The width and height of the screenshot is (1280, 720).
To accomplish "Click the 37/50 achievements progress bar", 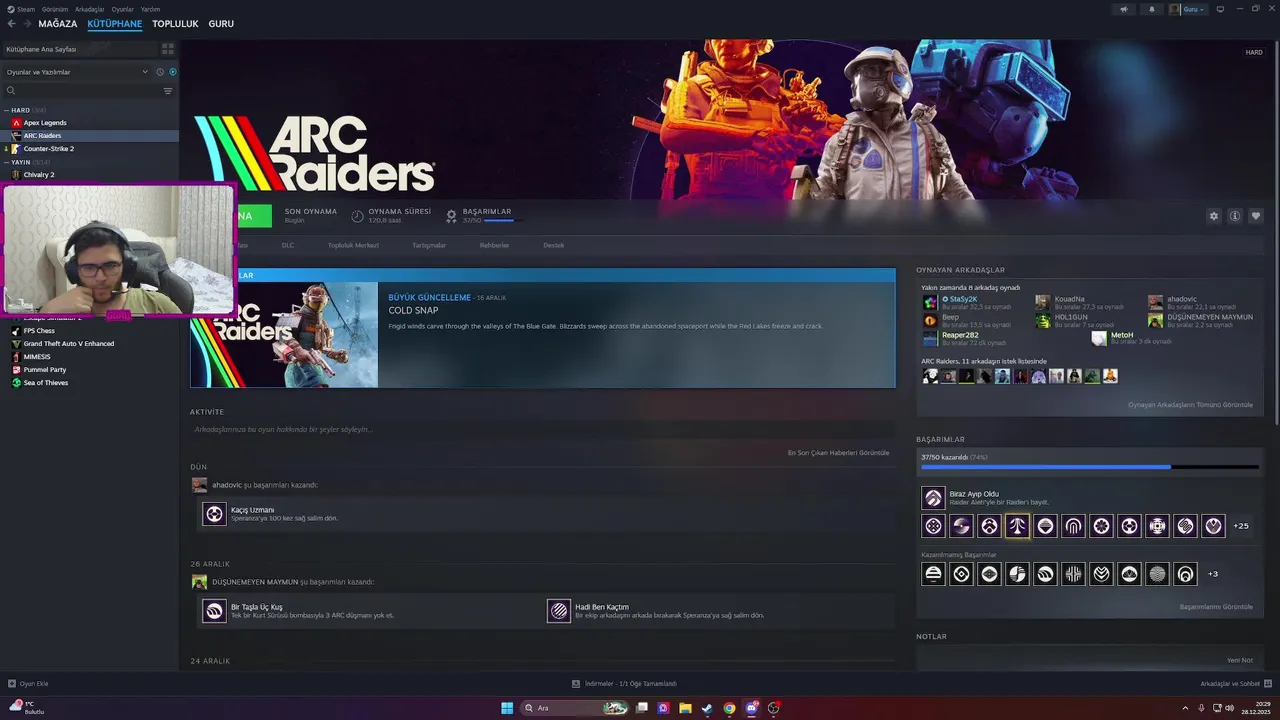I will click(x=1090, y=467).
